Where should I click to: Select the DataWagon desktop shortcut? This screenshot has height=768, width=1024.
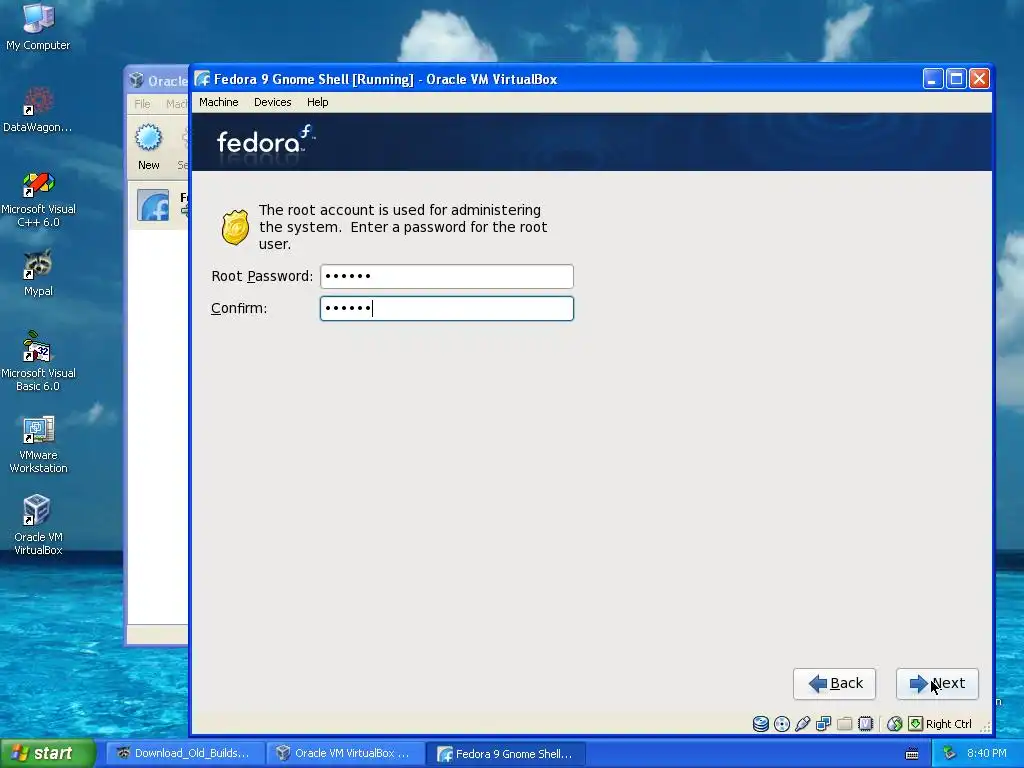(38, 109)
